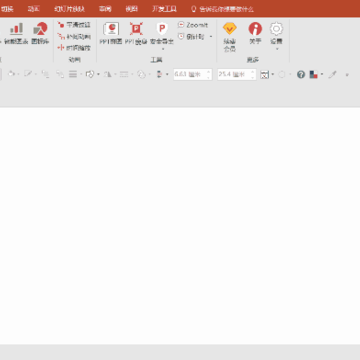Apply the 平滑过渡 smooth transition tool
Image resolution: width=360 pixels, height=360 pixels.
[74, 25]
